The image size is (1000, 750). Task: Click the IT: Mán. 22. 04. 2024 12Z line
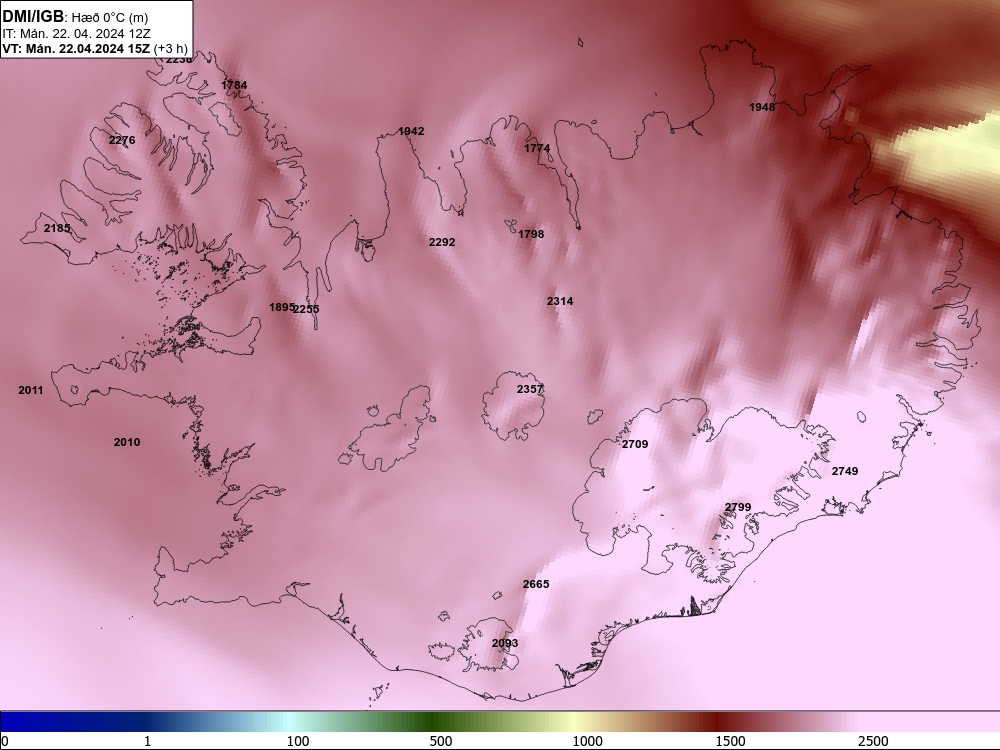click(76, 34)
